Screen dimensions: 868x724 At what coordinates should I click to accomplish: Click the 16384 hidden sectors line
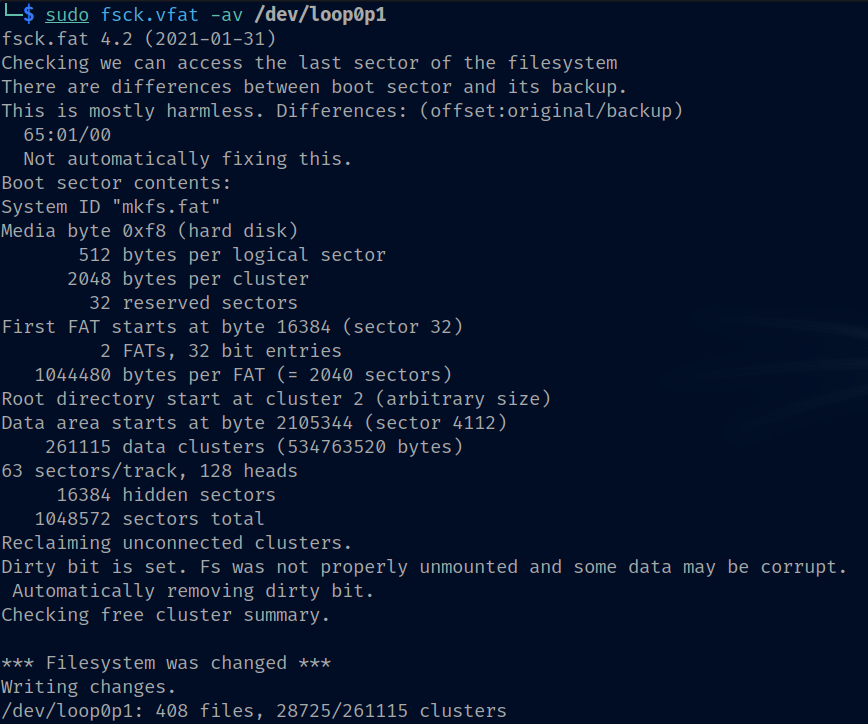click(x=166, y=495)
